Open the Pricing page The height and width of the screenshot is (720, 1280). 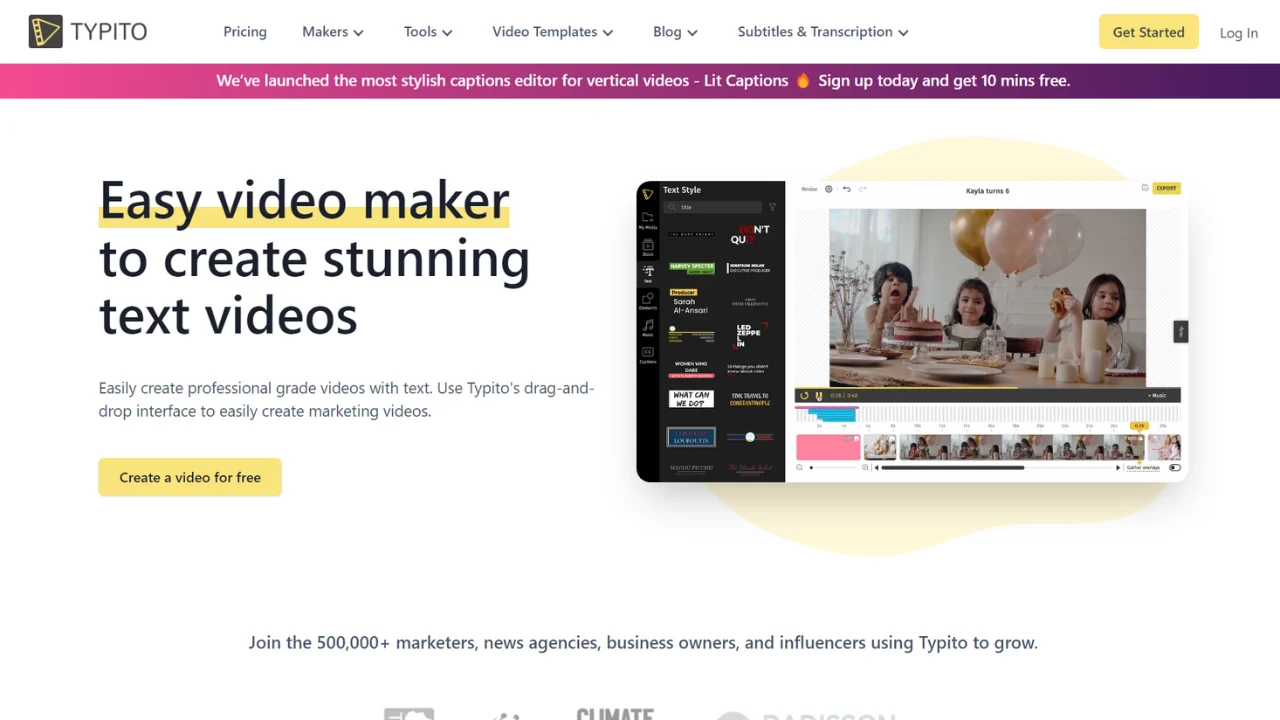click(x=245, y=32)
